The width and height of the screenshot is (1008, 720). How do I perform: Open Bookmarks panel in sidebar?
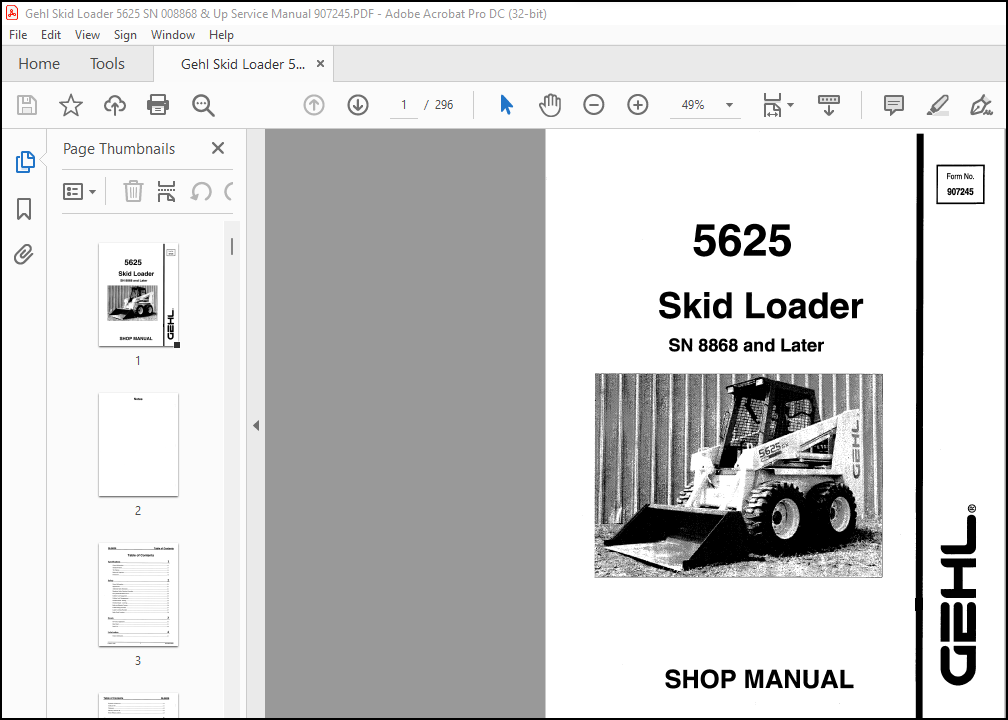[x=24, y=209]
